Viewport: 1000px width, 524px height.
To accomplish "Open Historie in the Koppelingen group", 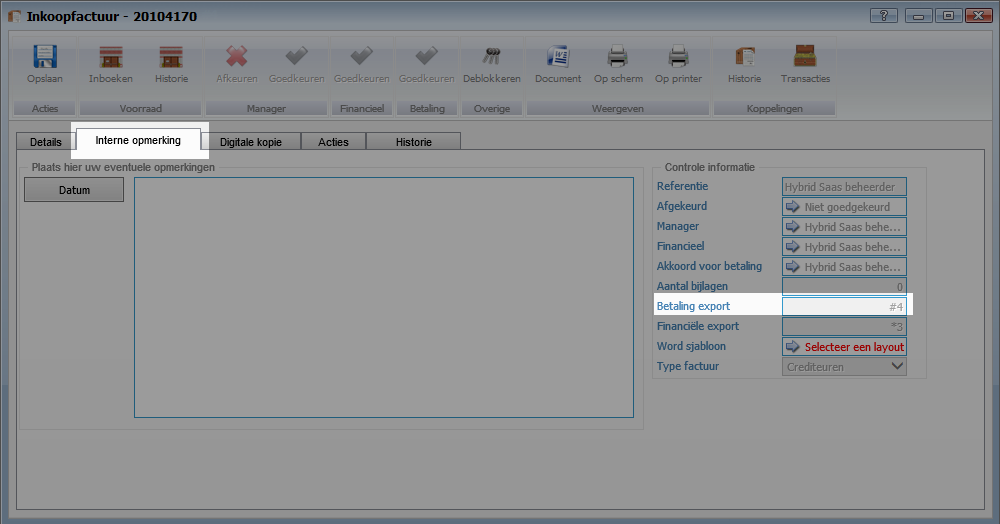I will (744, 58).
